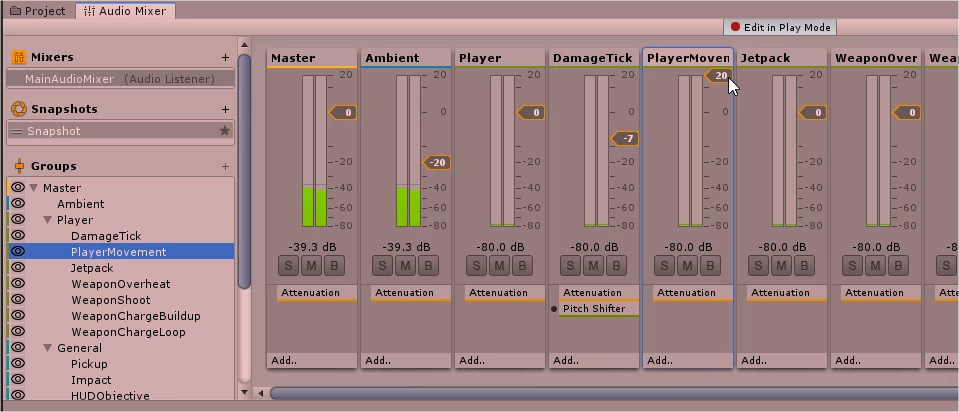The width and height of the screenshot is (959, 412).
Task: Mute the Ambient channel
Action: pyautogui.click(x=405, y=266)
